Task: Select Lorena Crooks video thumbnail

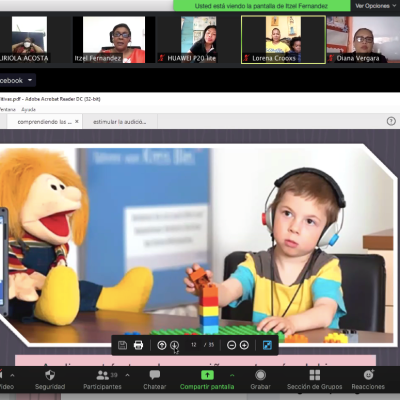Action: (x=283, y=39)
